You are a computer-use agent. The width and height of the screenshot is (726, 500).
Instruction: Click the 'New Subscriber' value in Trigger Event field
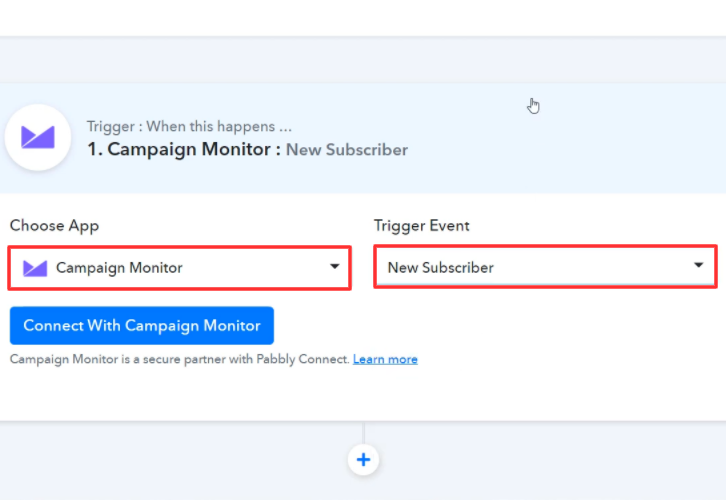[x=441, y=268]
